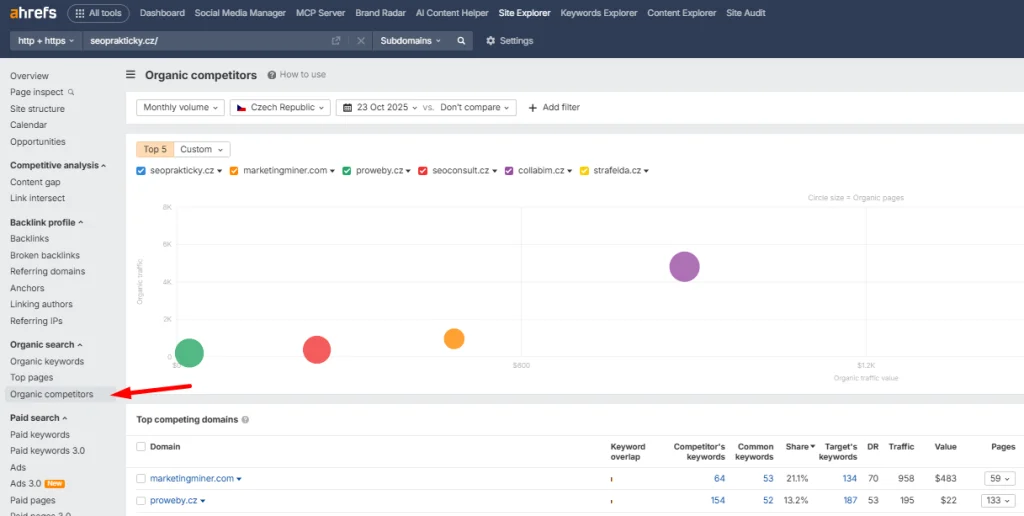Collapse the Backlink profile sidebar section
Screen dimensions: 1024x516
(x=46, y=223)
